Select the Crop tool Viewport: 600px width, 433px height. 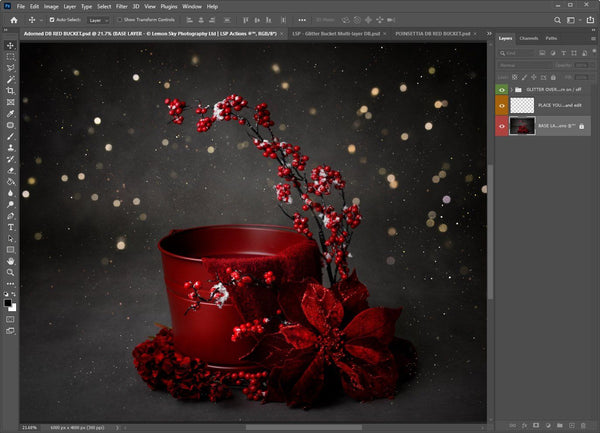tap(10, 91)
